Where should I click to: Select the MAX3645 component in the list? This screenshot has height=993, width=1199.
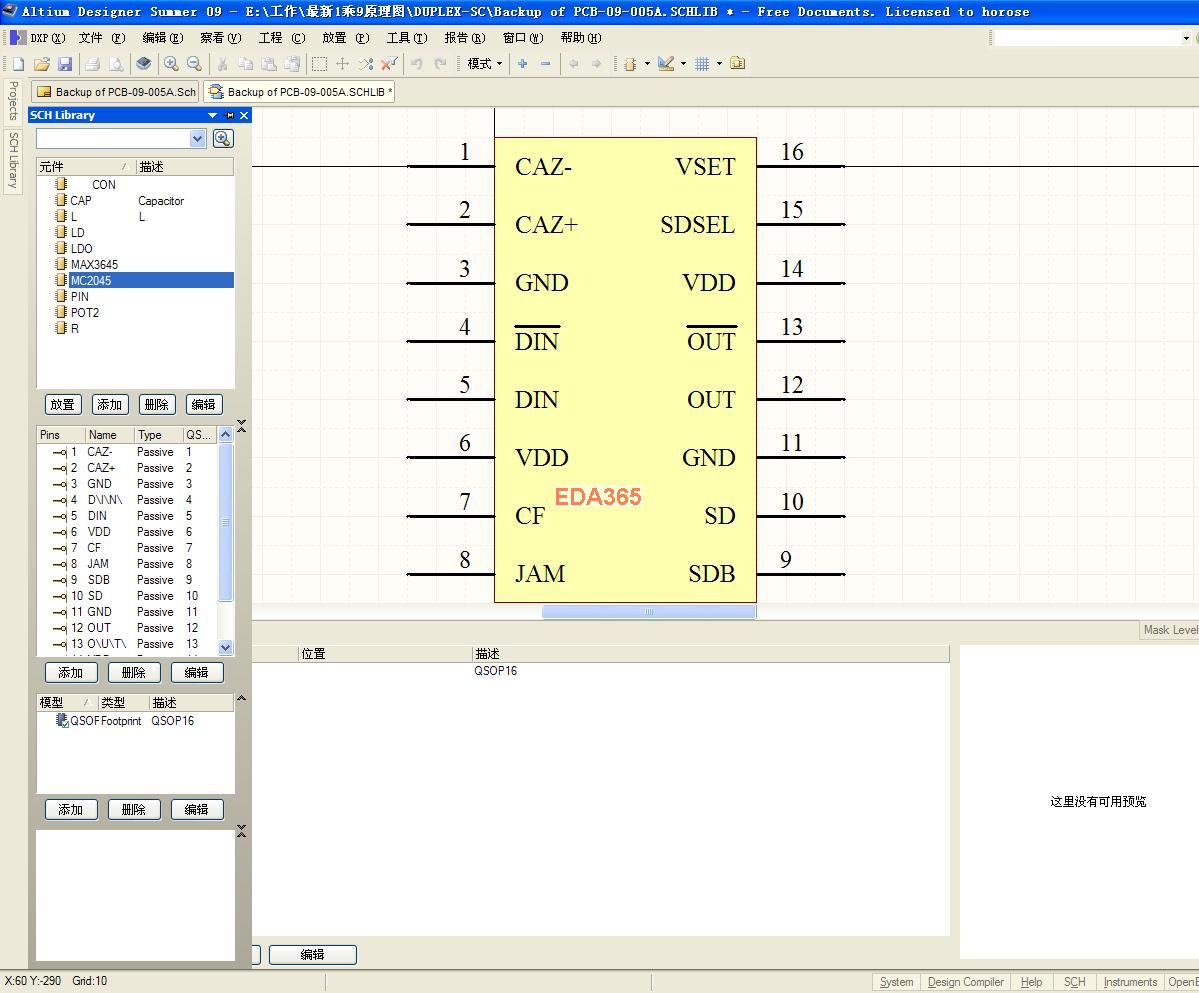94,265
